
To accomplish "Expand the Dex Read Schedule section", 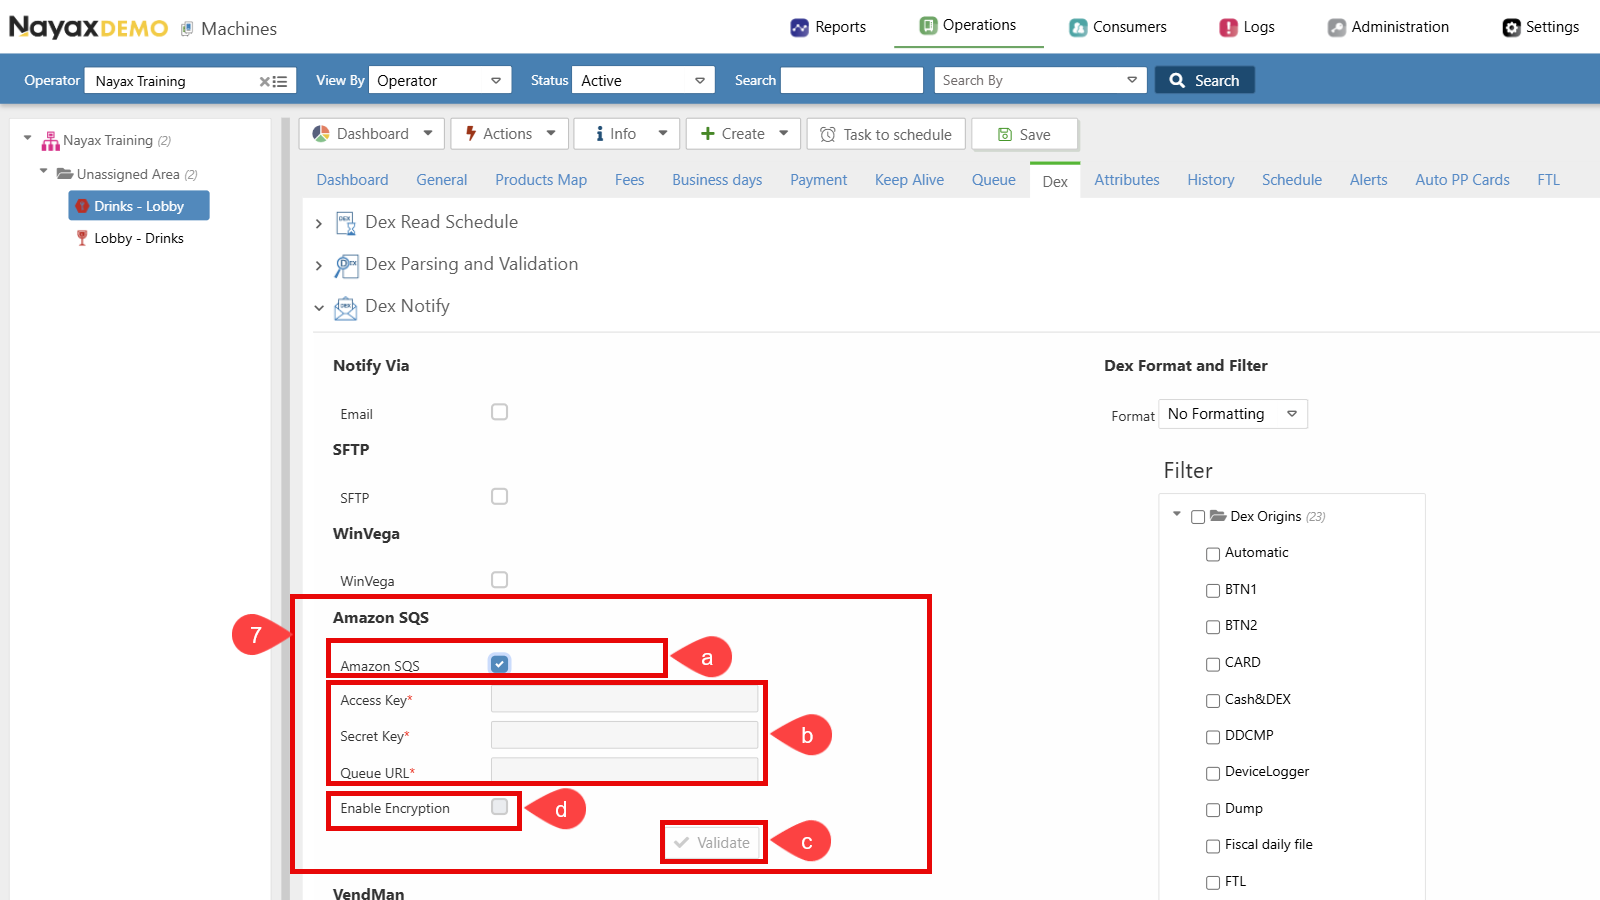I will point(319,224).
